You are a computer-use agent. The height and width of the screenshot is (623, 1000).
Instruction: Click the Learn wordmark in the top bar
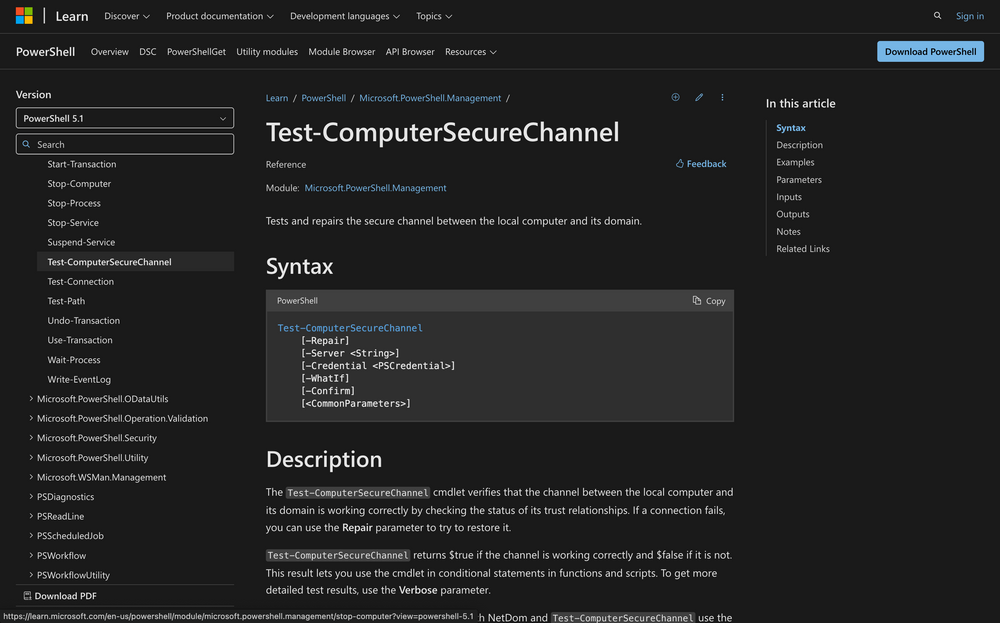71,15
